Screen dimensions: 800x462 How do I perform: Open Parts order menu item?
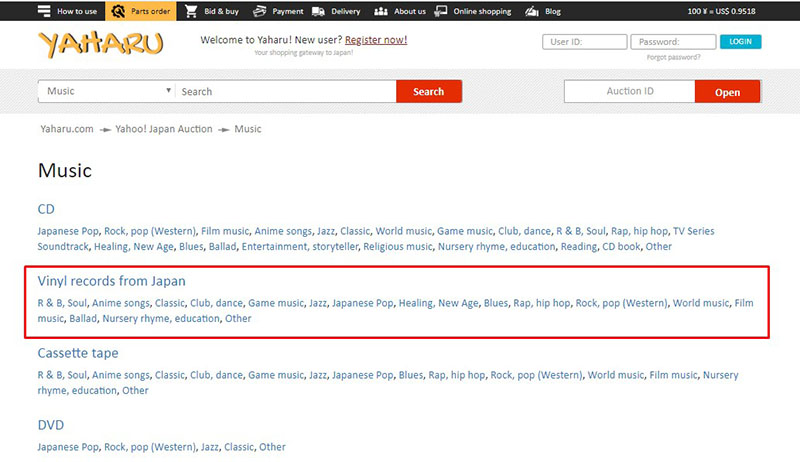151,11
